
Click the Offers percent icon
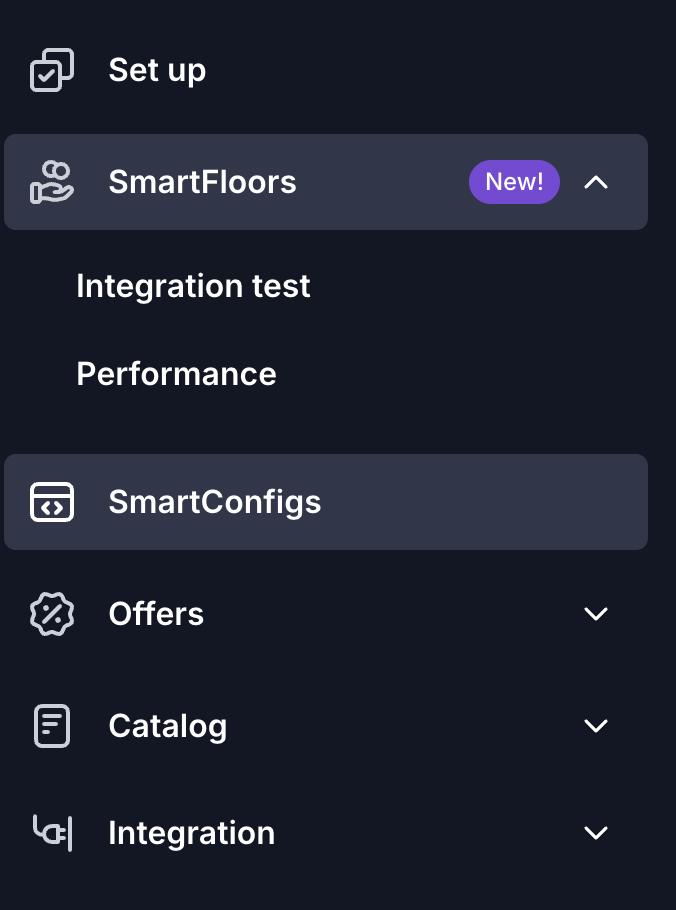(x=52, y=614)
